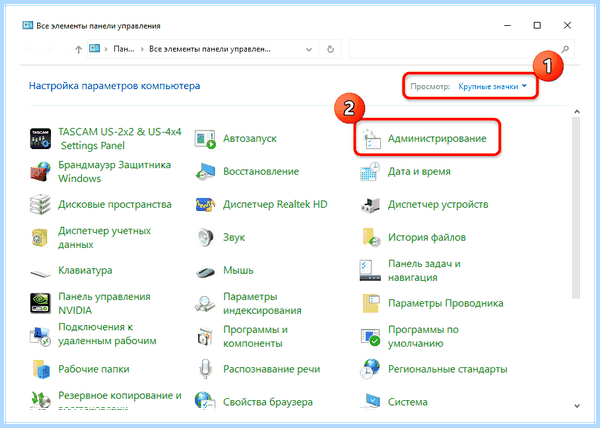Click the Автозапуск link text
The width and height of the screenshot is (600, 428).
[x=250, y=138]
